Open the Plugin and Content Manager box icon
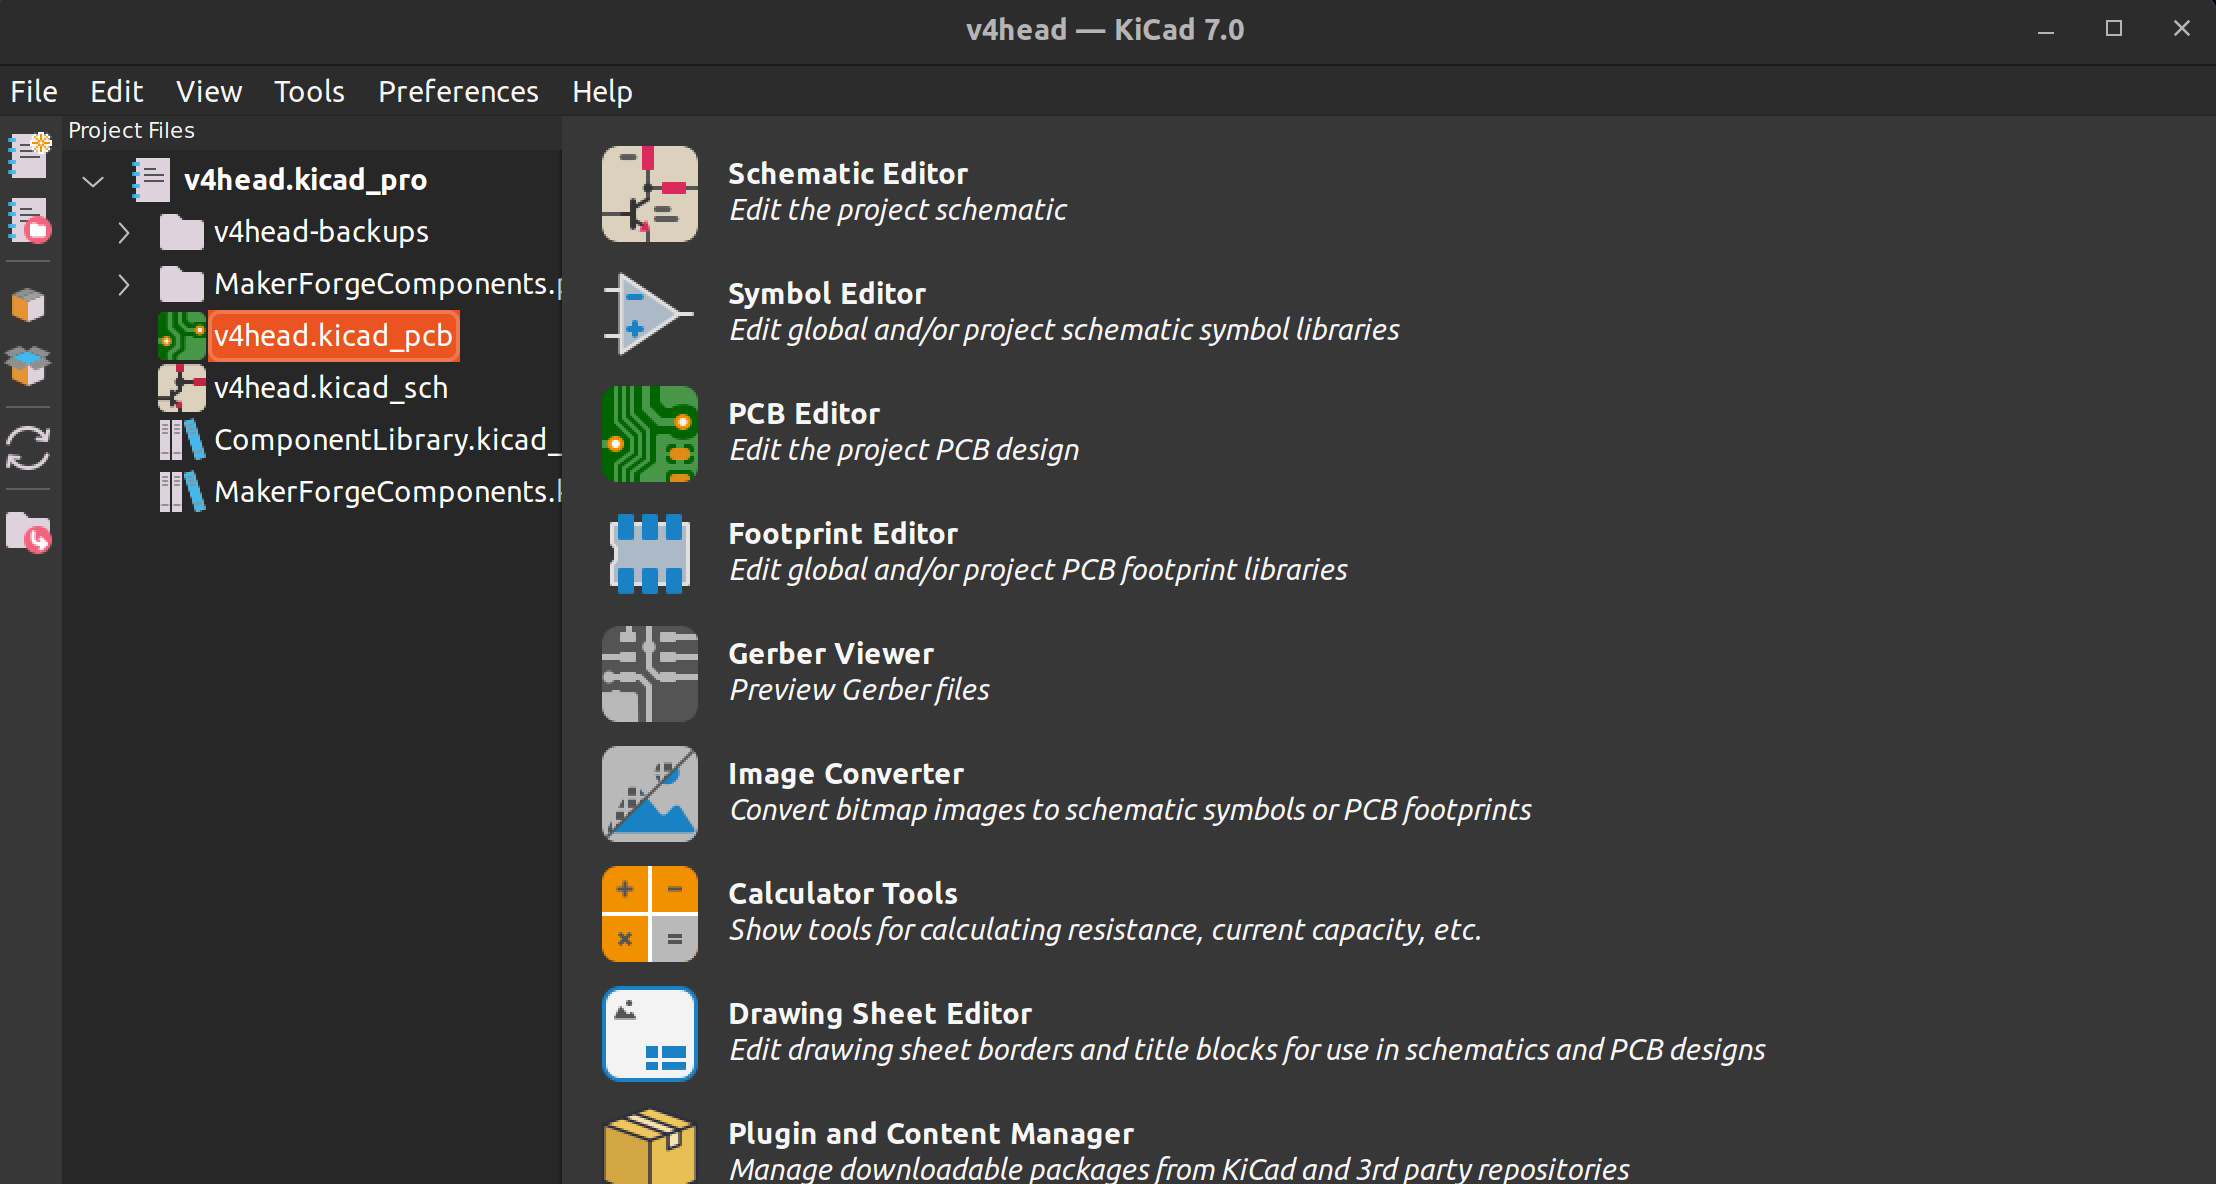This screenshot has height=1184, width=2216. 649,1146
